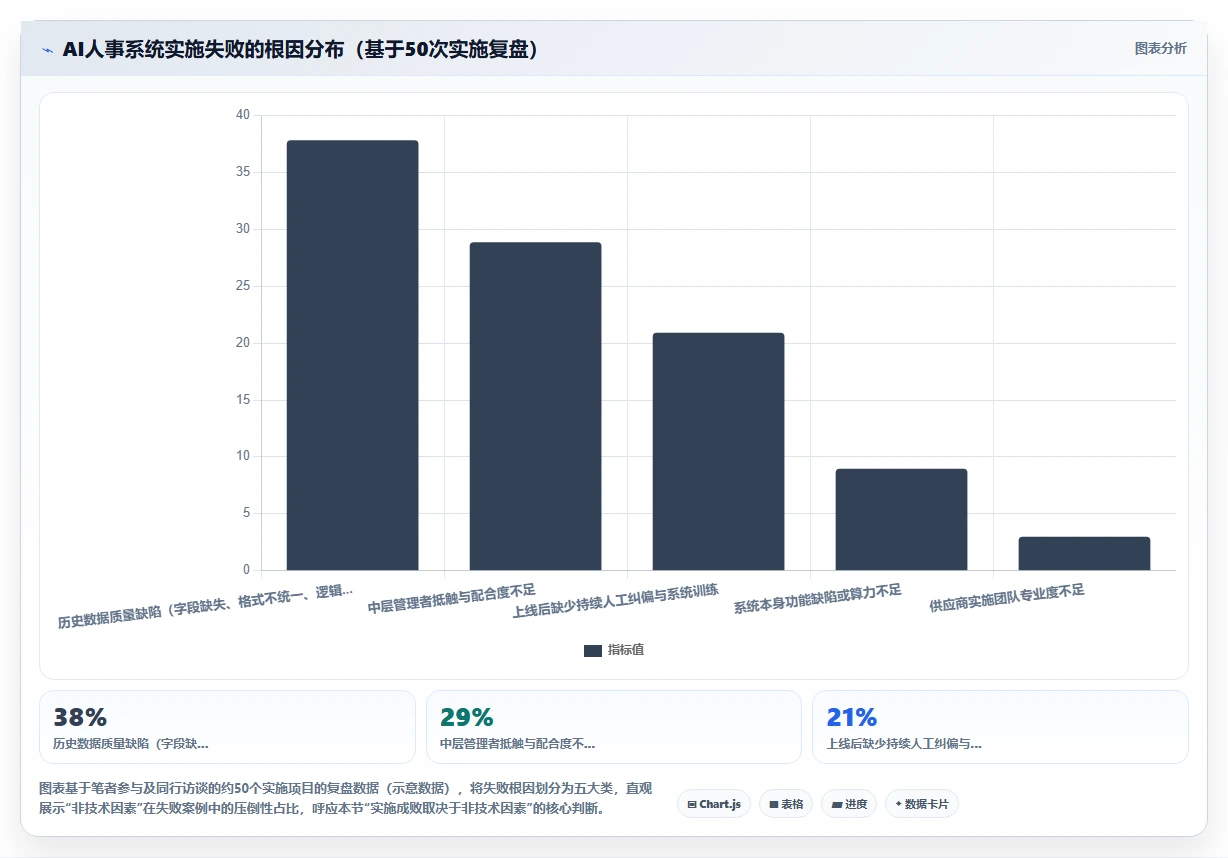Click the description paragraph starting 图表基于笔者参与

tap(345, 799)
